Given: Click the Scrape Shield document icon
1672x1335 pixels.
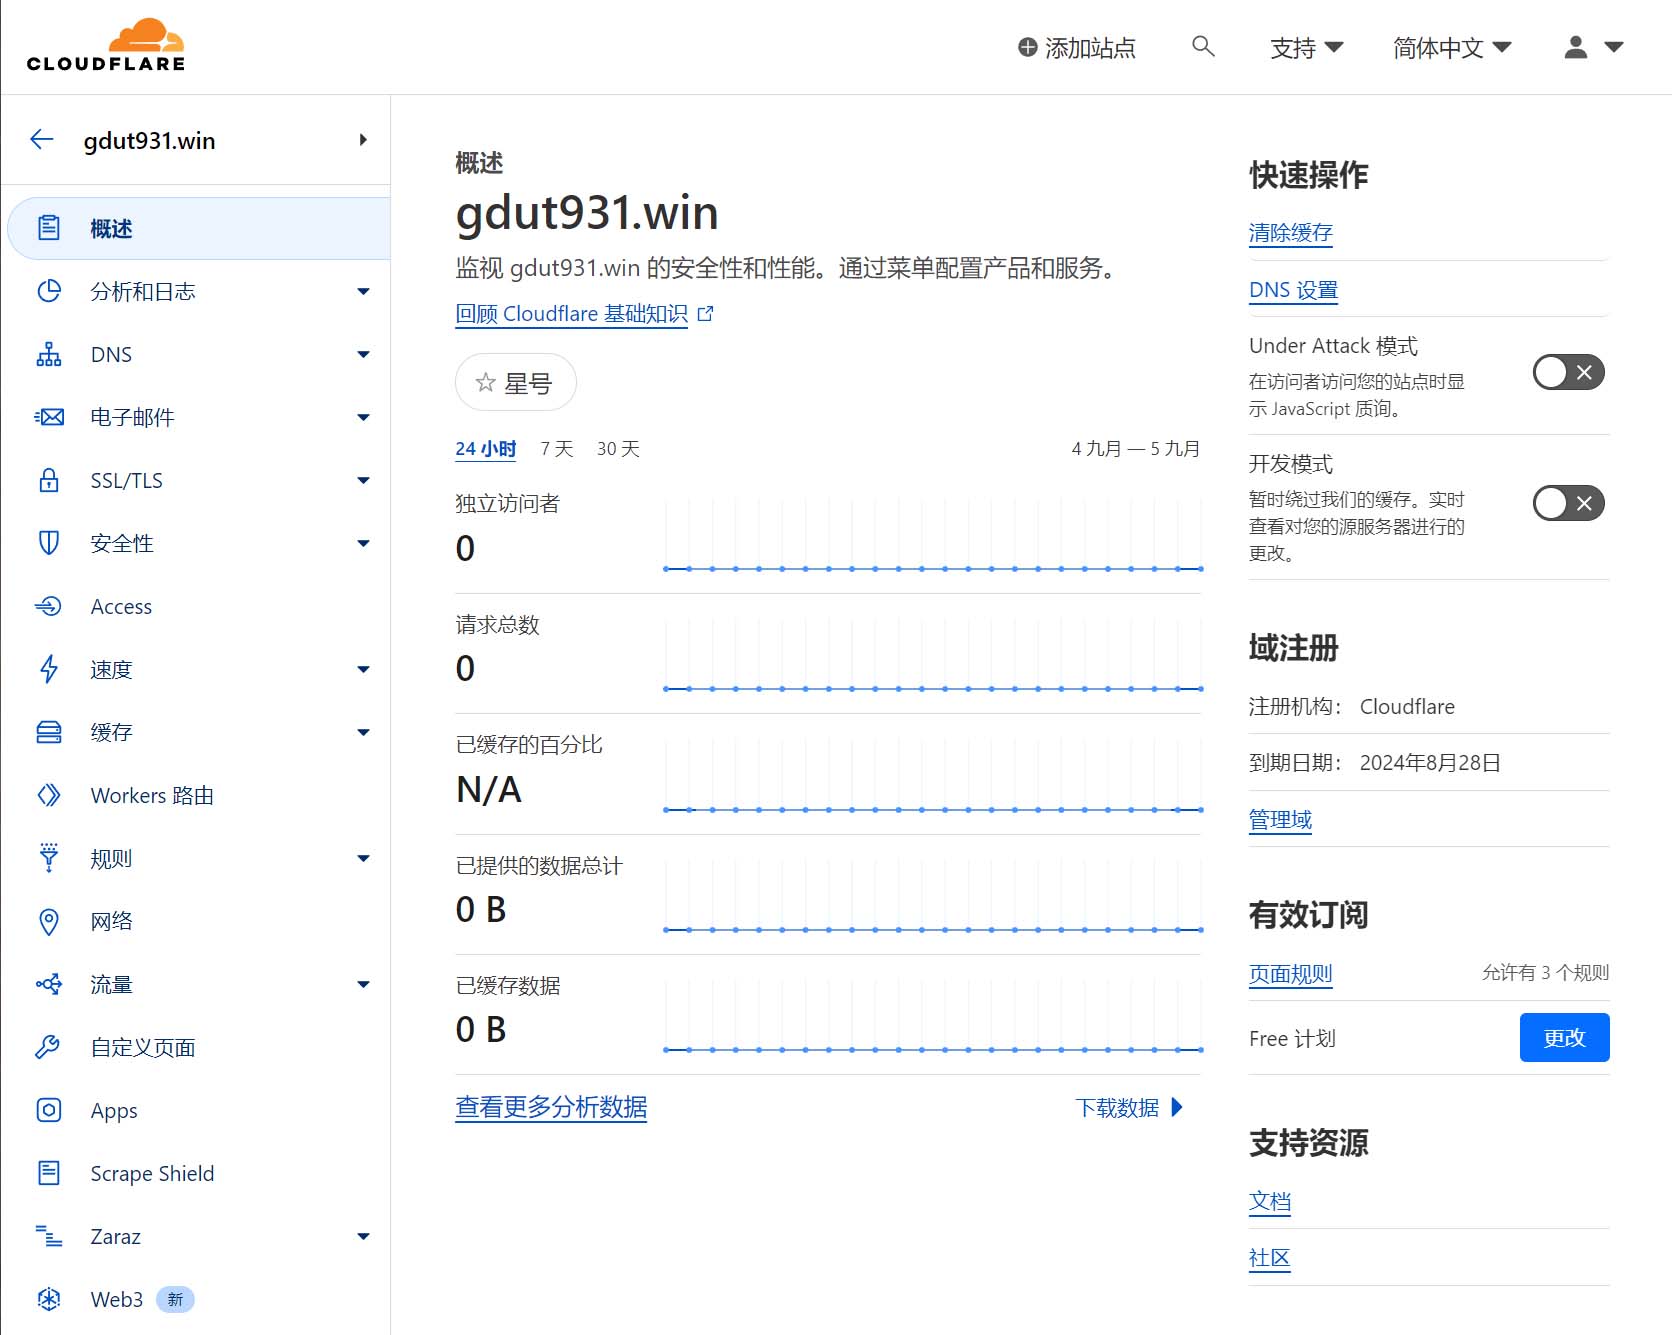Looking at the screenshot, I should 49,1173.
